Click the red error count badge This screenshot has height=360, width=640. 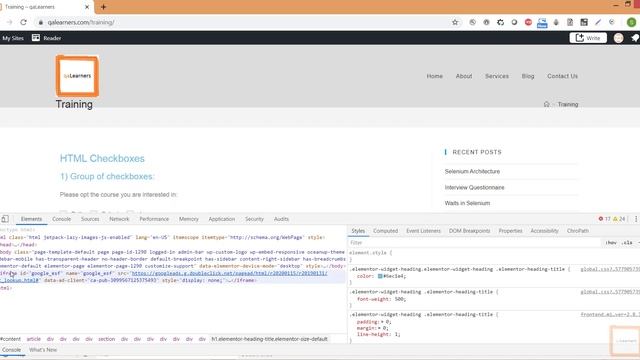(604, 219)
